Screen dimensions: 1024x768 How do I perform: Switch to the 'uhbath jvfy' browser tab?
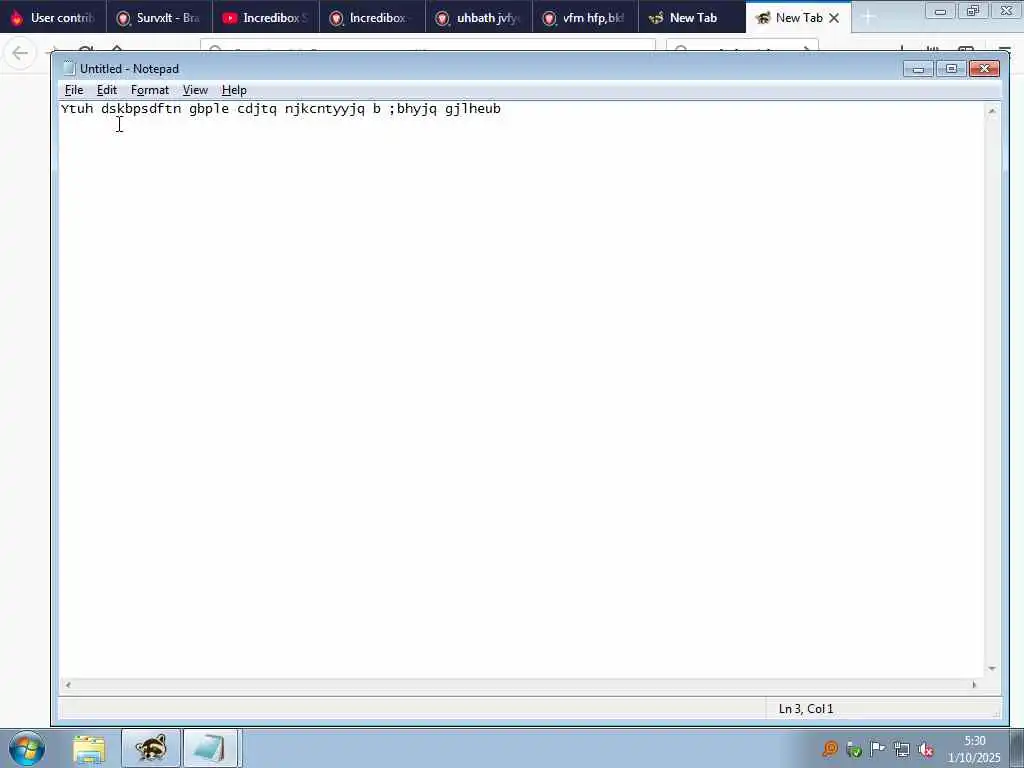pyautogui.click(x=479, y=18)
